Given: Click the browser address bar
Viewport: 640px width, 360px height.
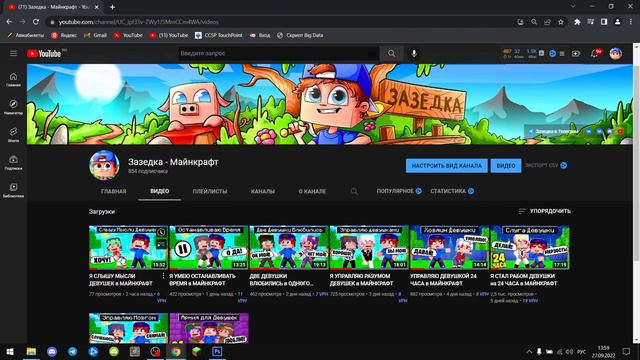Looking at the screenshot, I should pos(282,22).
